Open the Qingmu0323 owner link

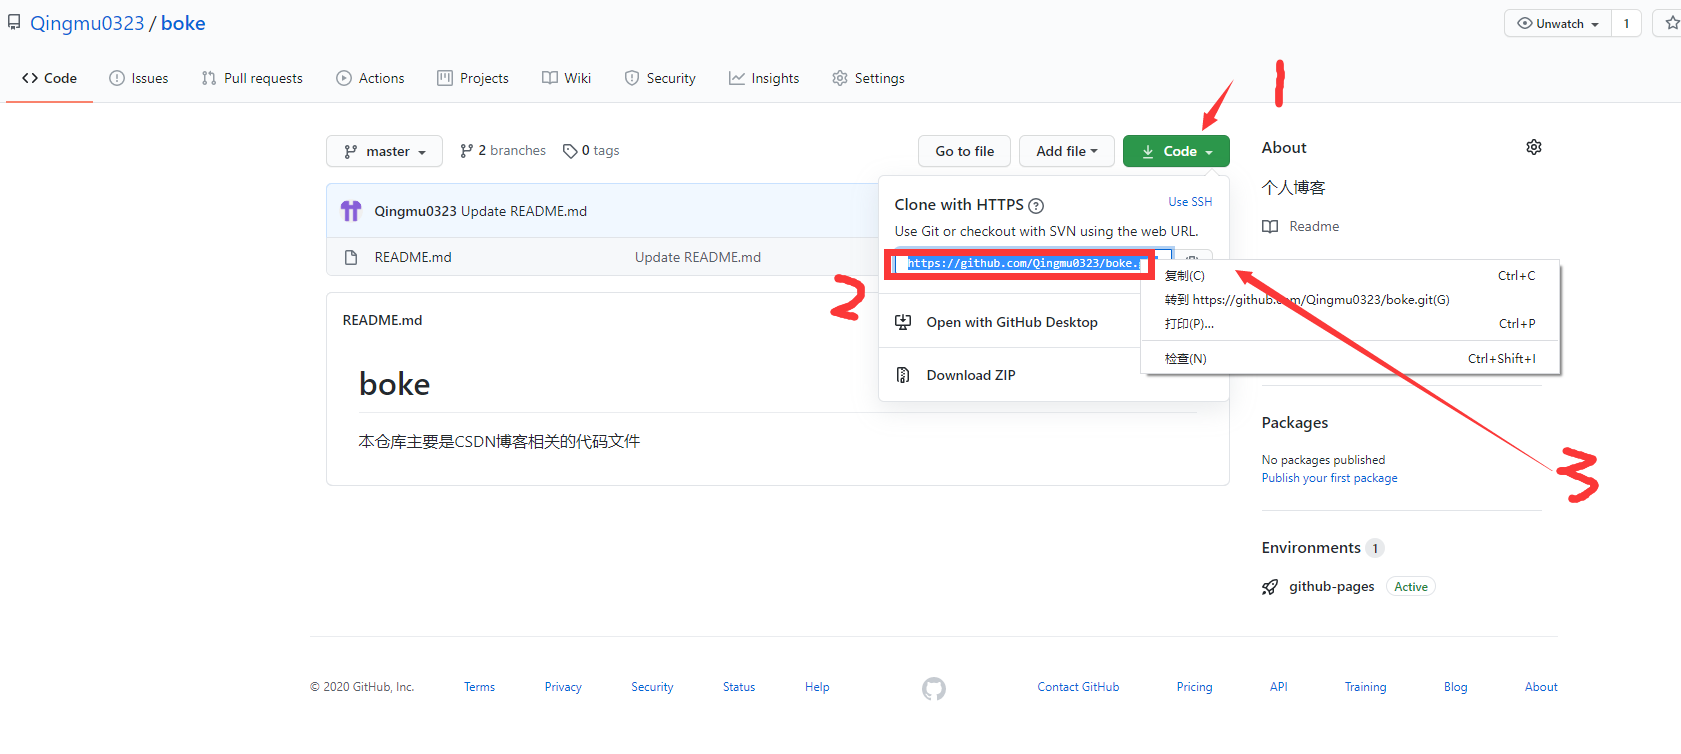[87, 23]
